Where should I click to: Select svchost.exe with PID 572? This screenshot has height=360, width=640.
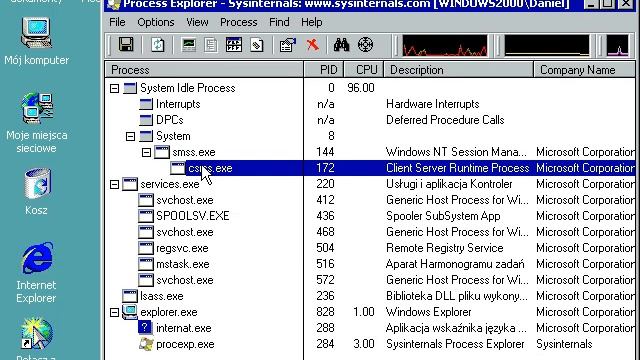click(x=184, y=280)
